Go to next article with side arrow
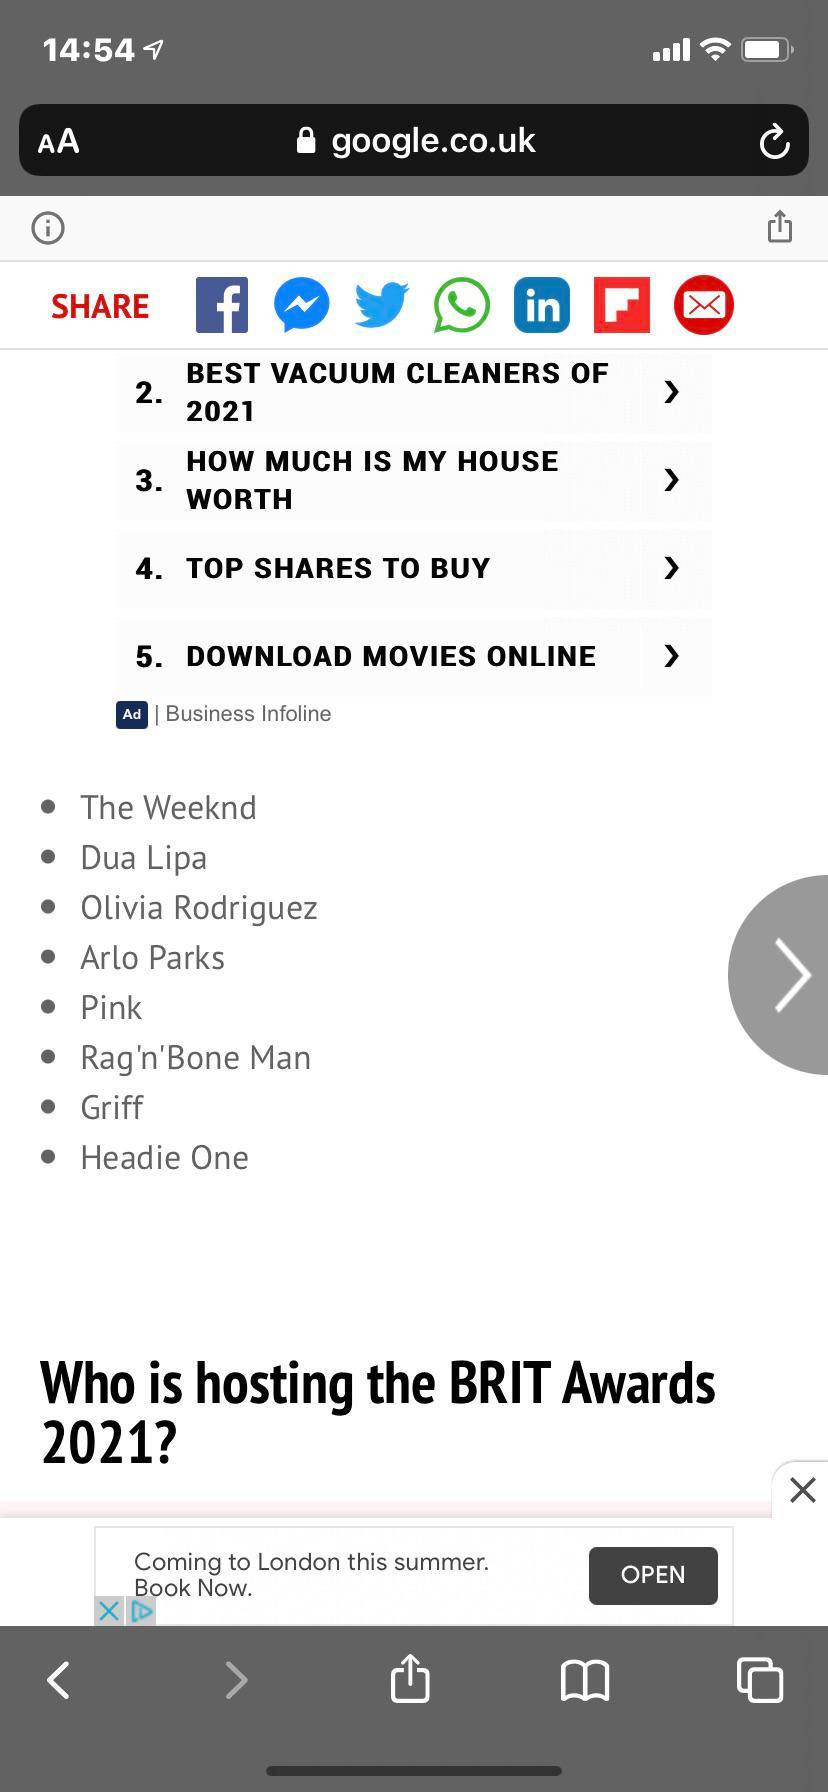 tap(788, 975)
